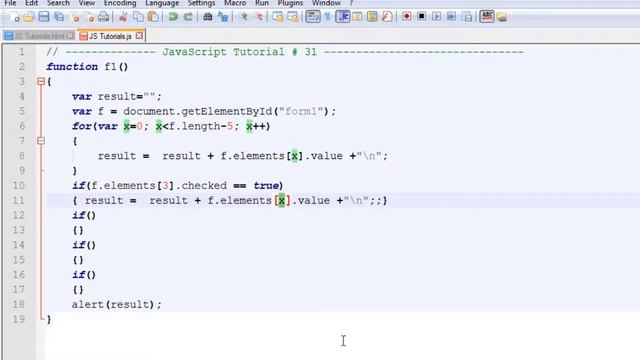Click the run macro multiple times icon
The width and height of the screenshot is (640, 360).
click(x=451, y=17)
